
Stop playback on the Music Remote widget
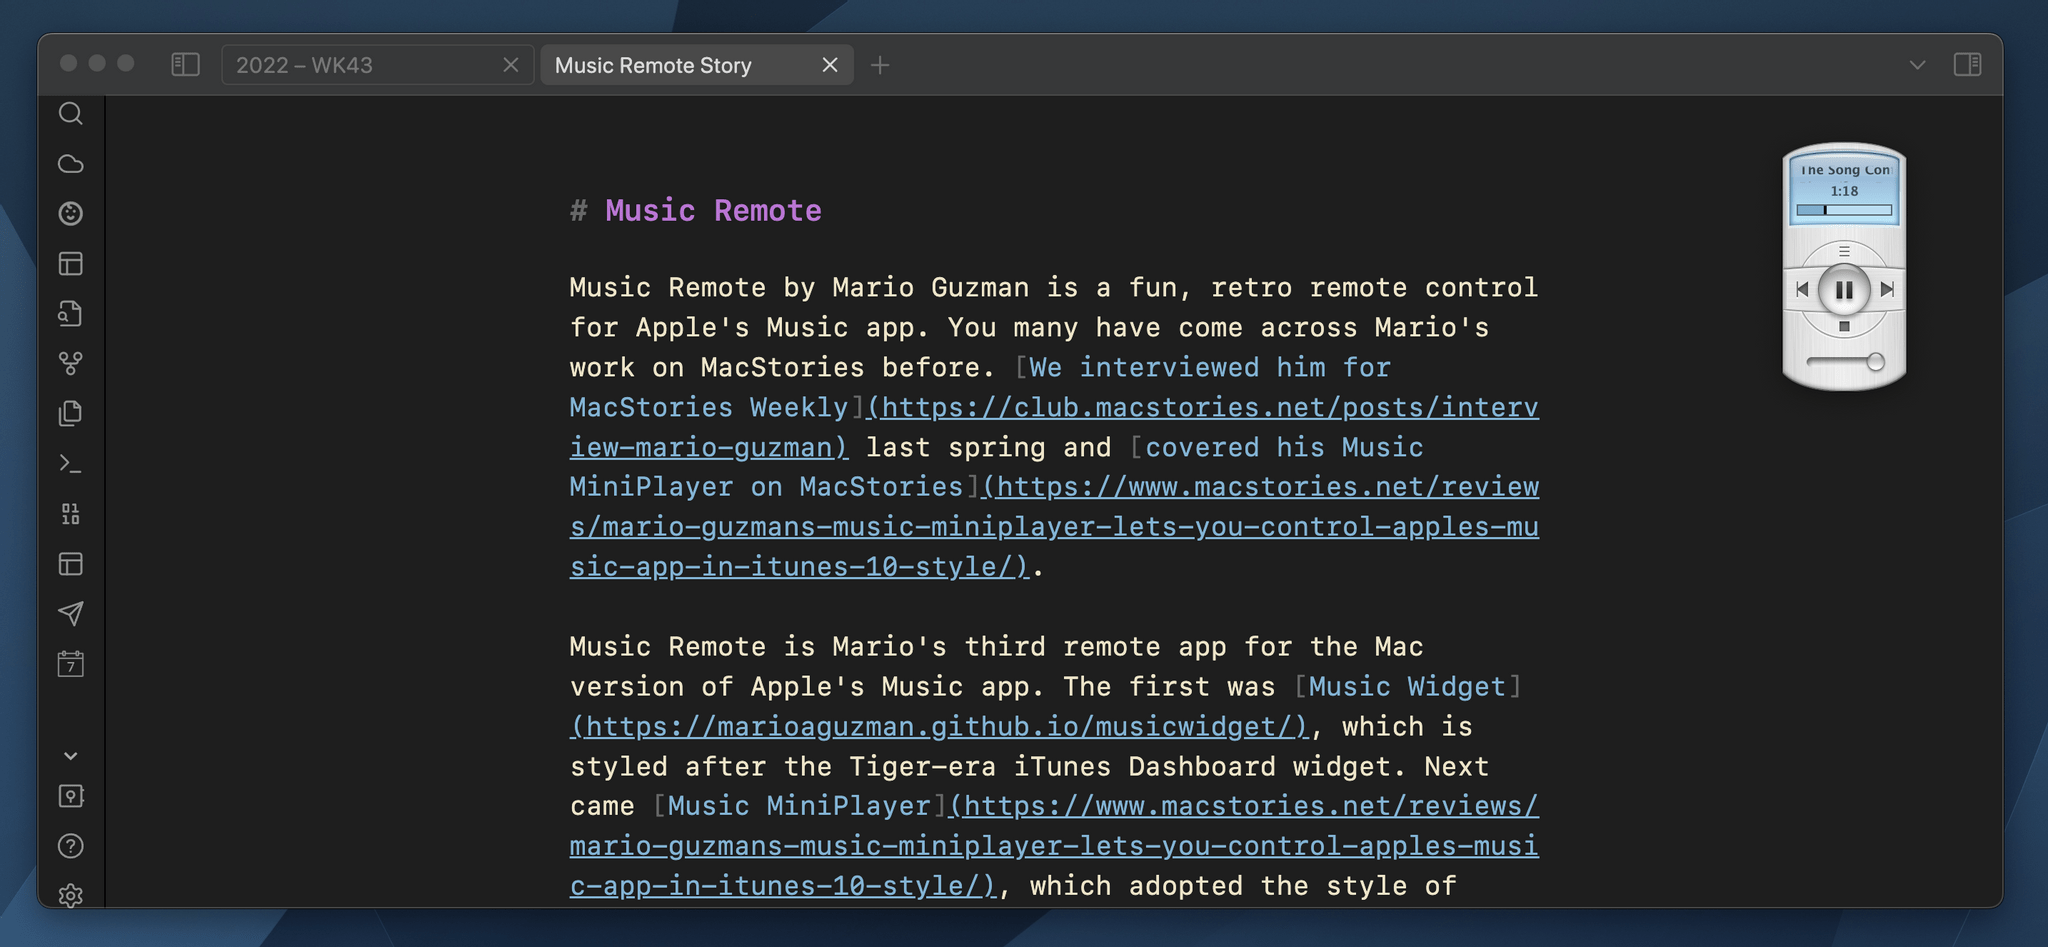[1844, 327]
